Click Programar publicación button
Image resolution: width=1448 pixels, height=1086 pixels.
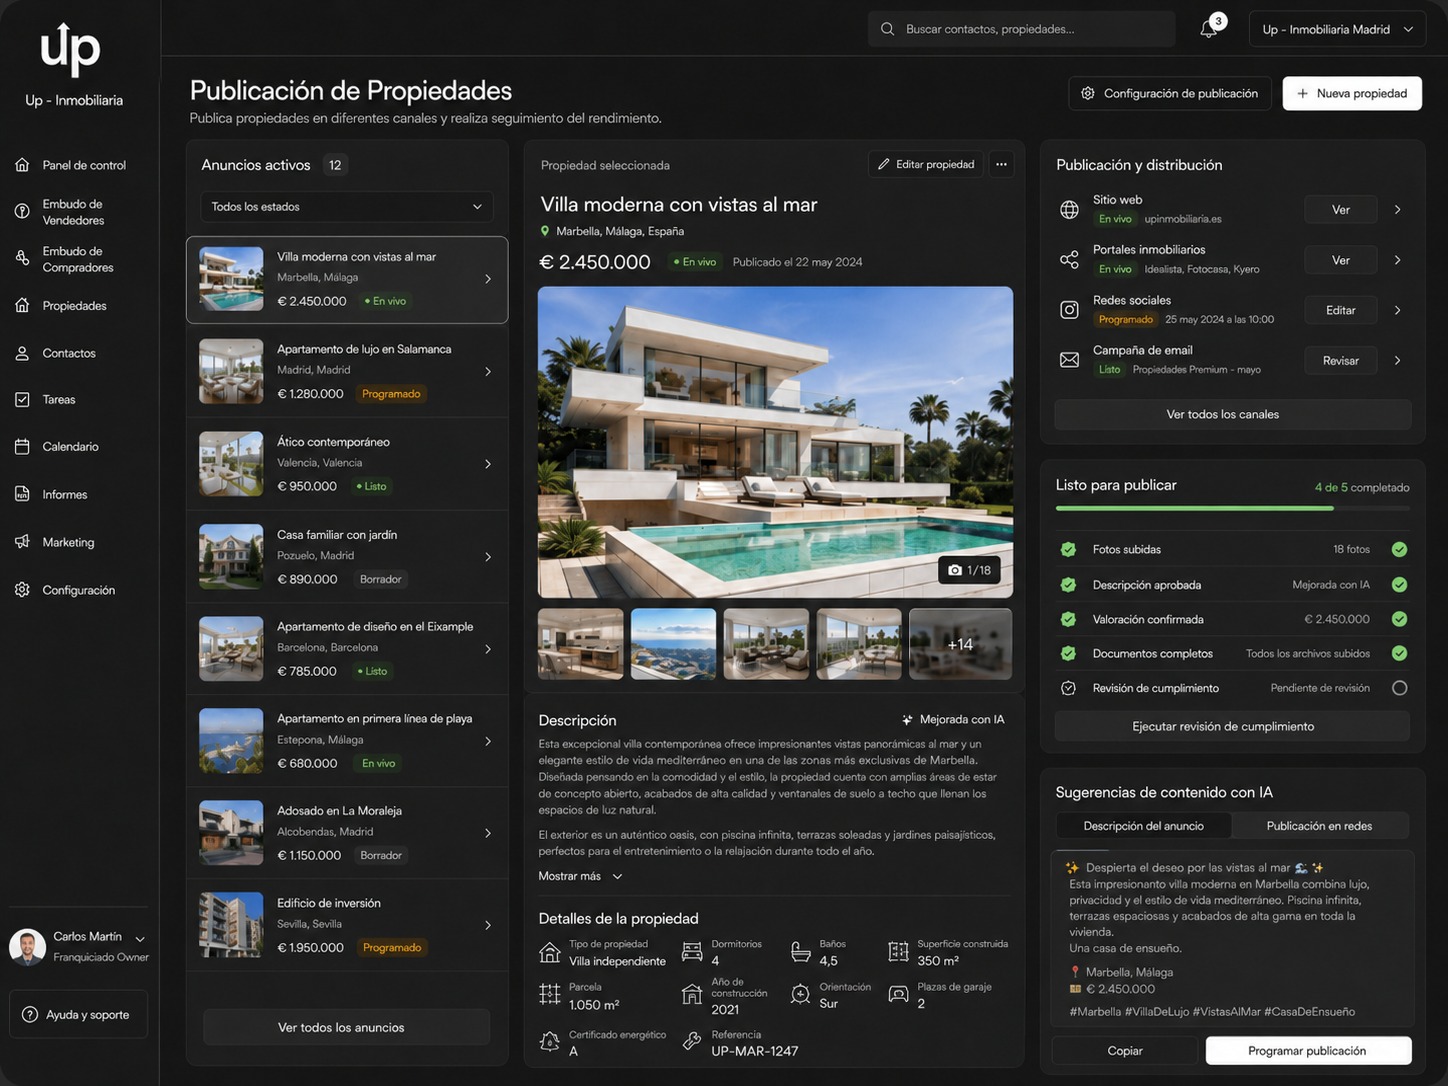1308,1050
